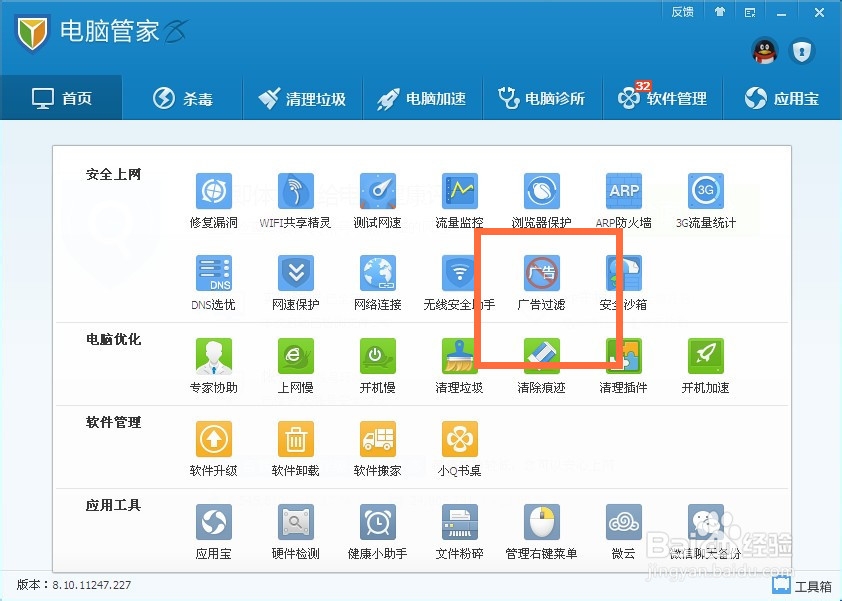Open 流量监控 traffic monitor

point(459,201)
